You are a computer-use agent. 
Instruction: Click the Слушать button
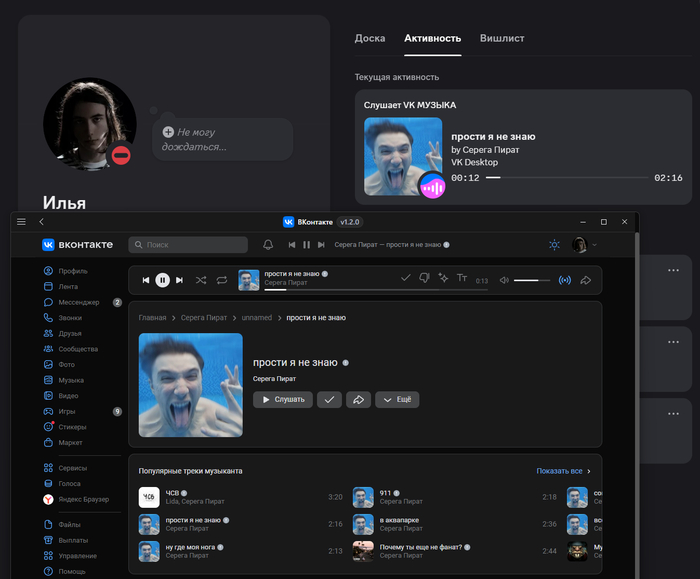click(x=283, y=400)
